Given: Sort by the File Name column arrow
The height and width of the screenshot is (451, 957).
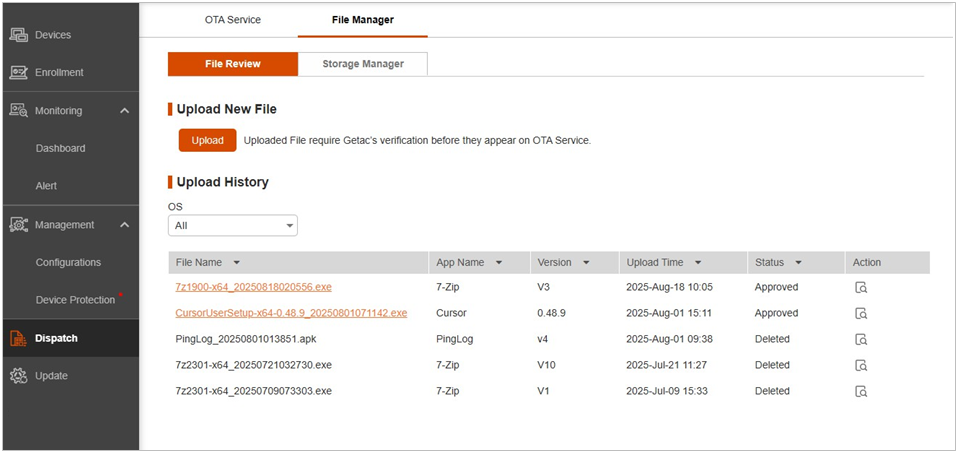Looking at the screenshot, I should [x=237, y=263].
